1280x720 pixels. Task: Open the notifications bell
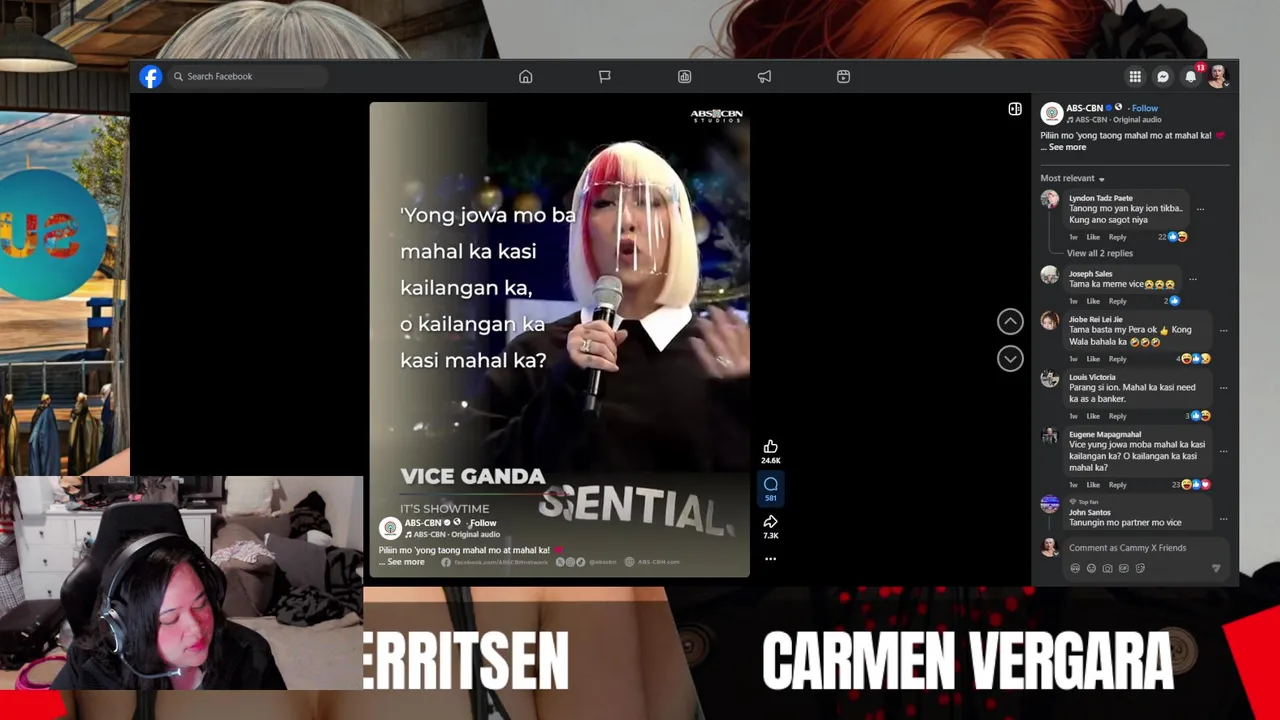[x=1190, y=76]
